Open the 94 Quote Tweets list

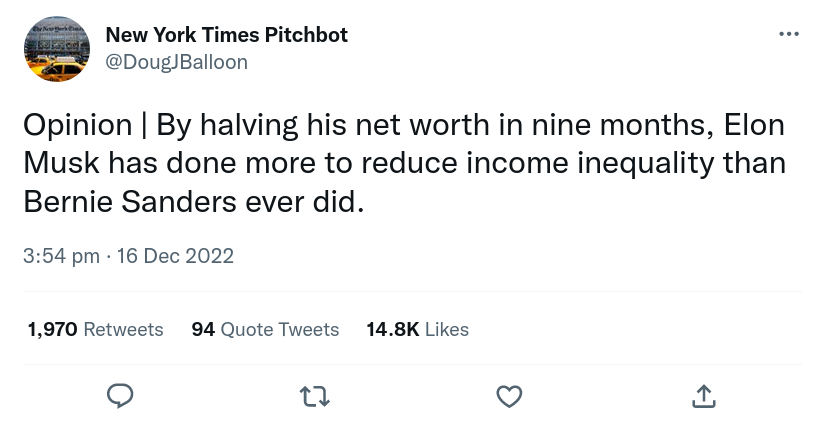coord(203,329)
